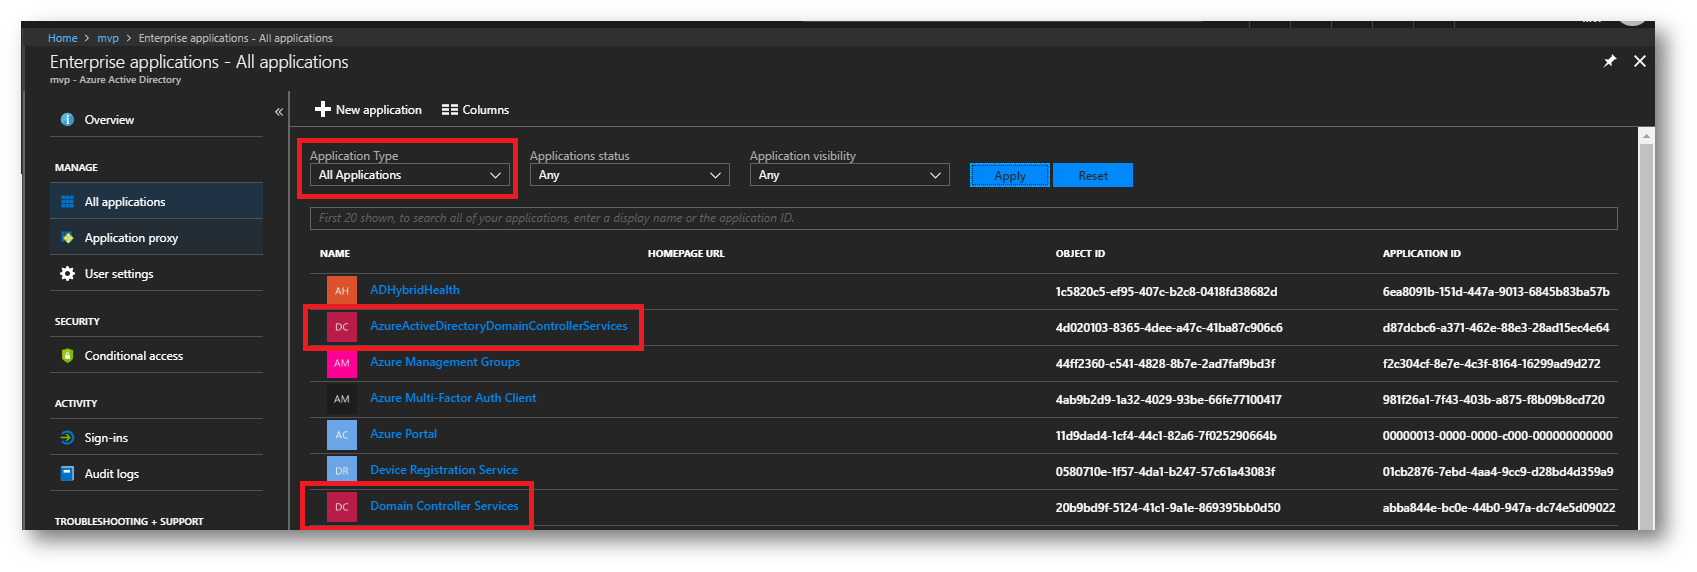Go to Home breadcrumb link
1697x572 pixels.
click(x=62, y=38)
